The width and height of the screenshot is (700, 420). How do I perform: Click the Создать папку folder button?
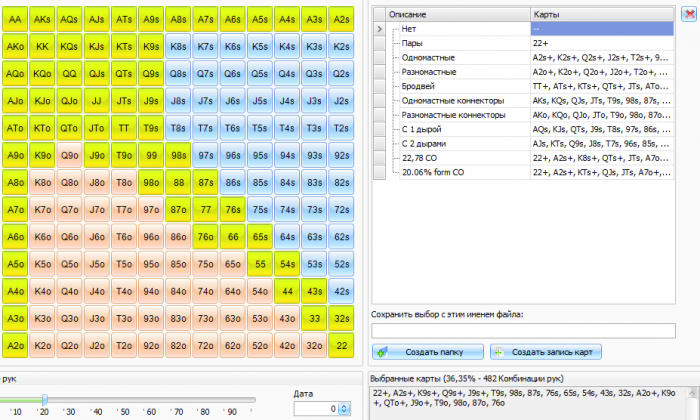pos(428,352)
